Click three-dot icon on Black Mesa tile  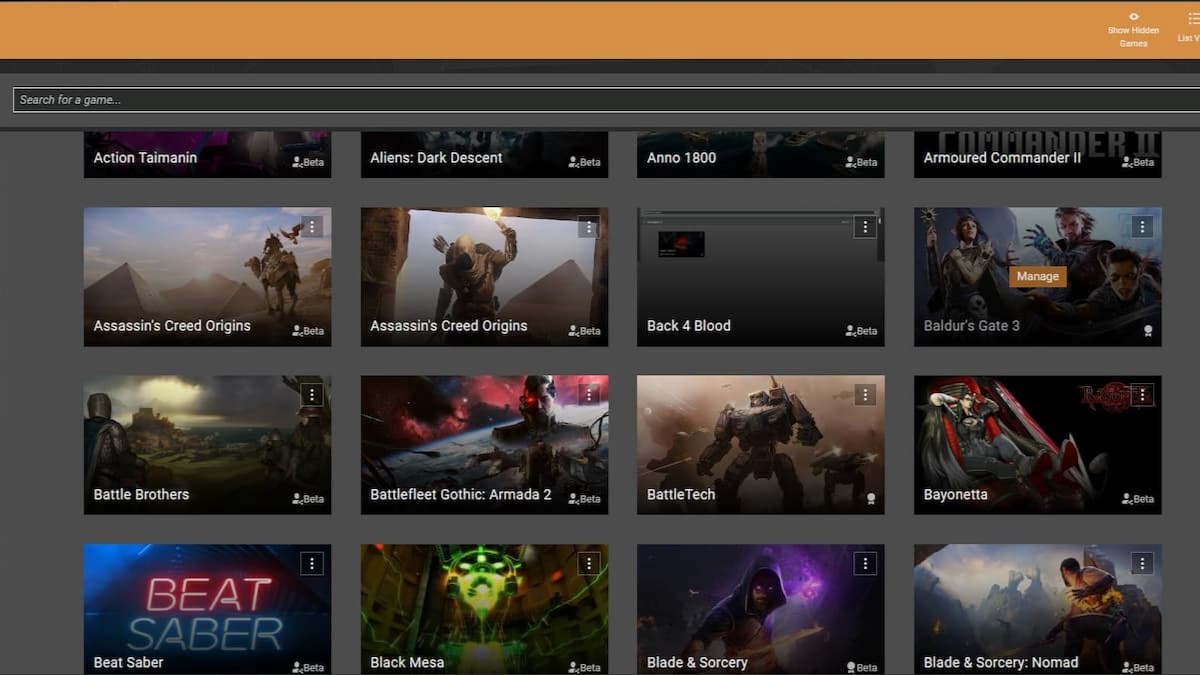589,564
